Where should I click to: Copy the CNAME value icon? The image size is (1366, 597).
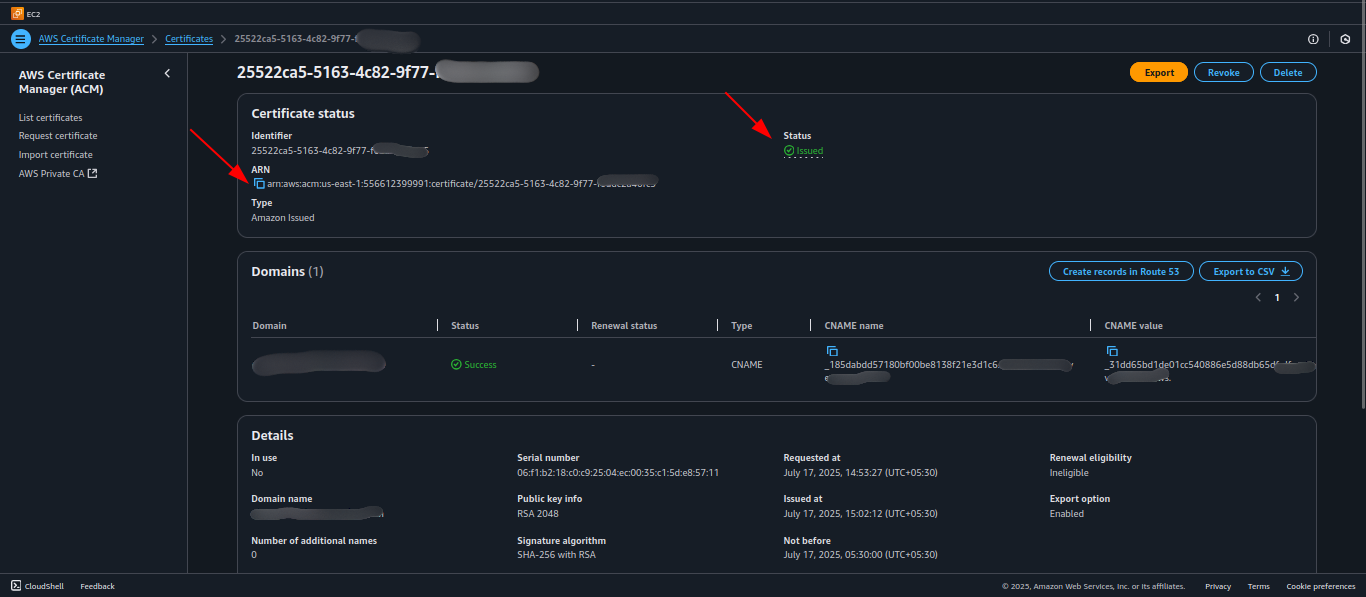pos(1111,351)
